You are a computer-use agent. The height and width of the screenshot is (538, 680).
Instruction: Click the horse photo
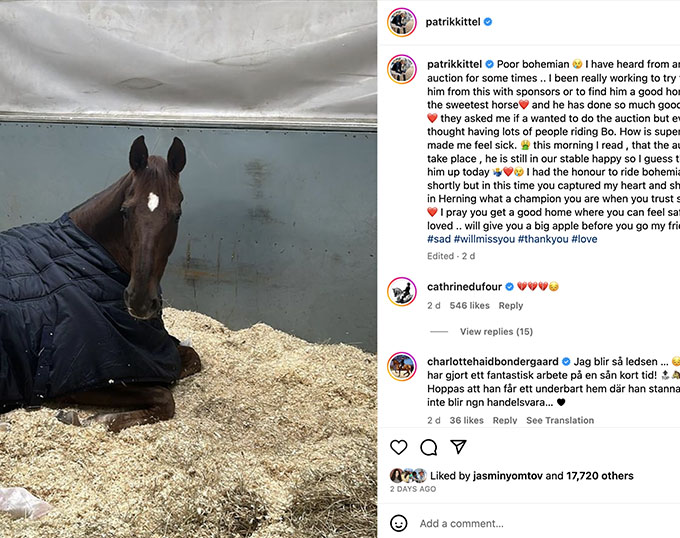(x=188, y=269)
